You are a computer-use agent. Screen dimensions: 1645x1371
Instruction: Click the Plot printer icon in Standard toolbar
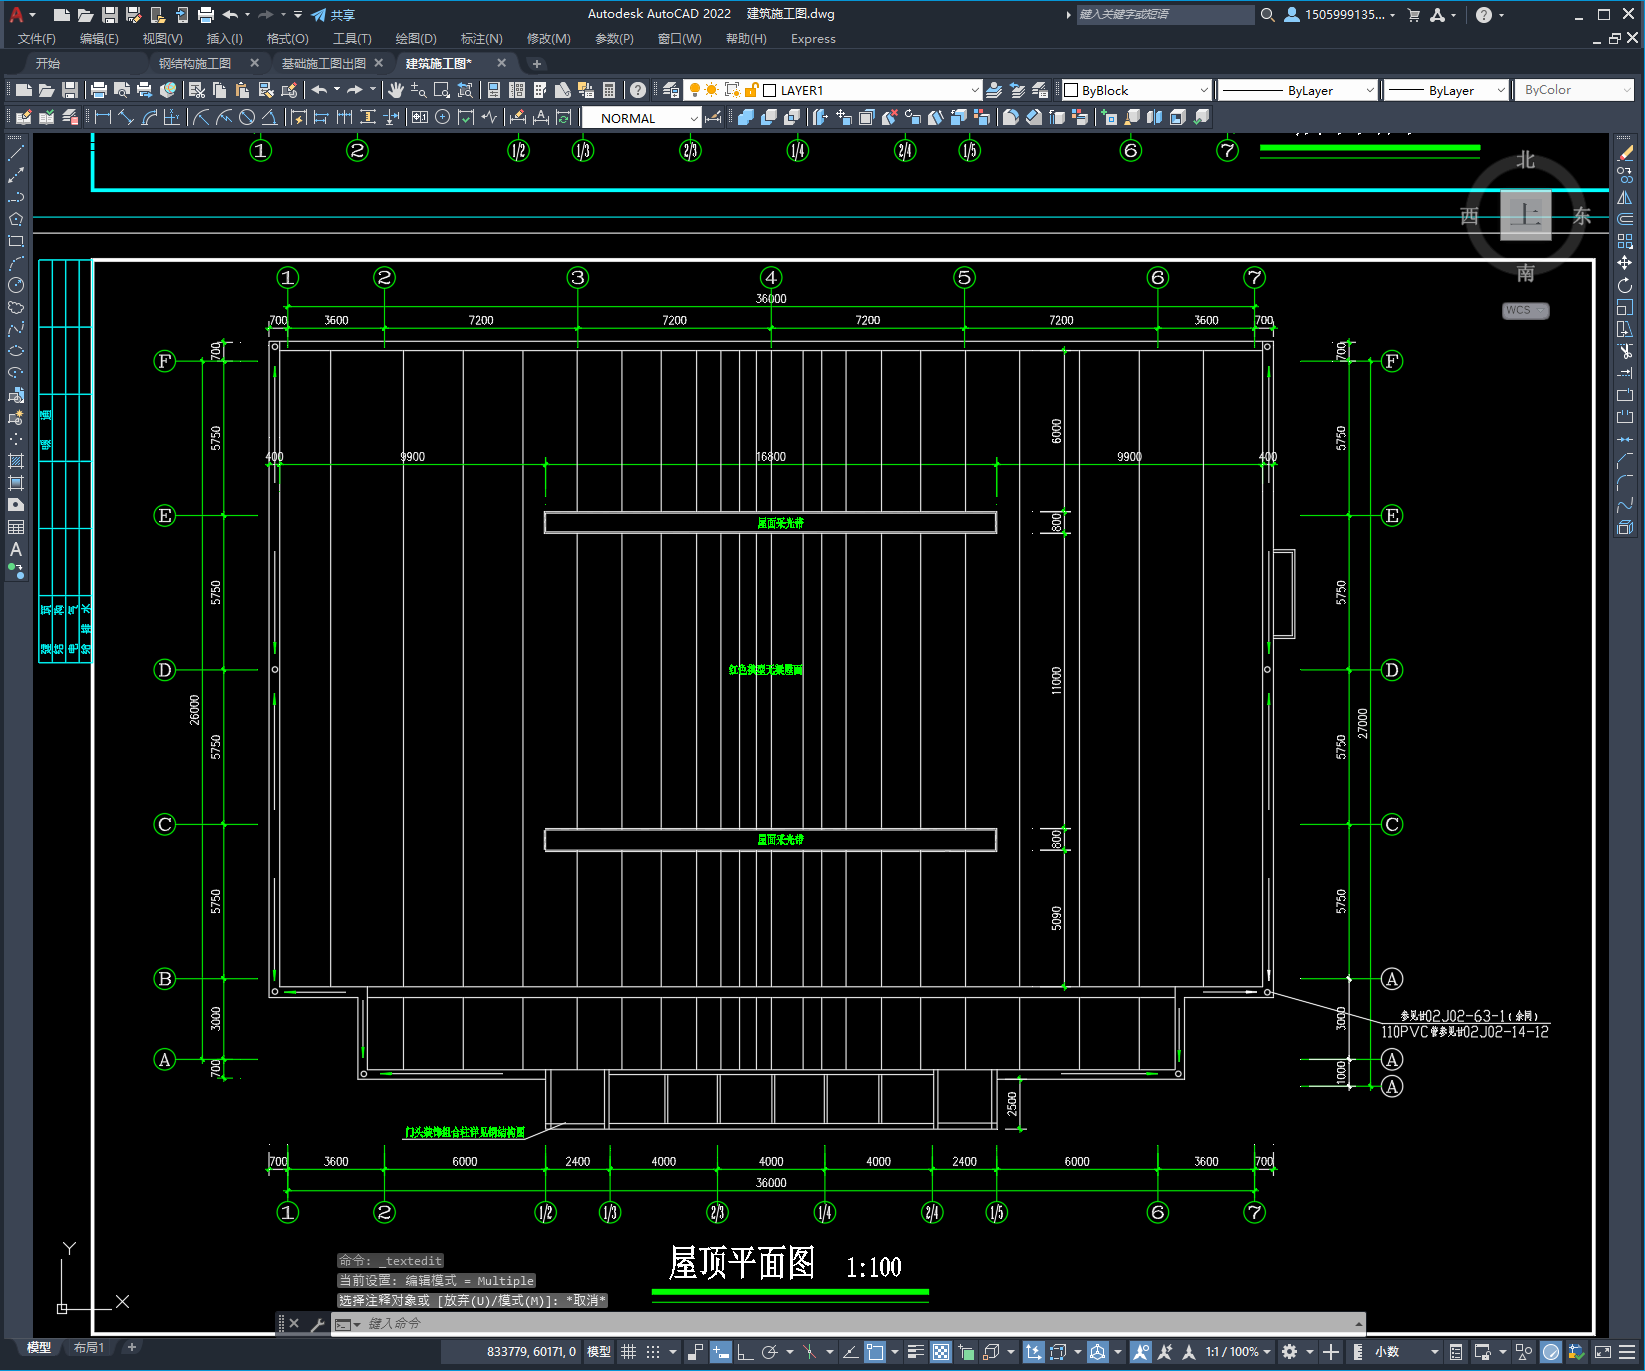pos(99,90)
